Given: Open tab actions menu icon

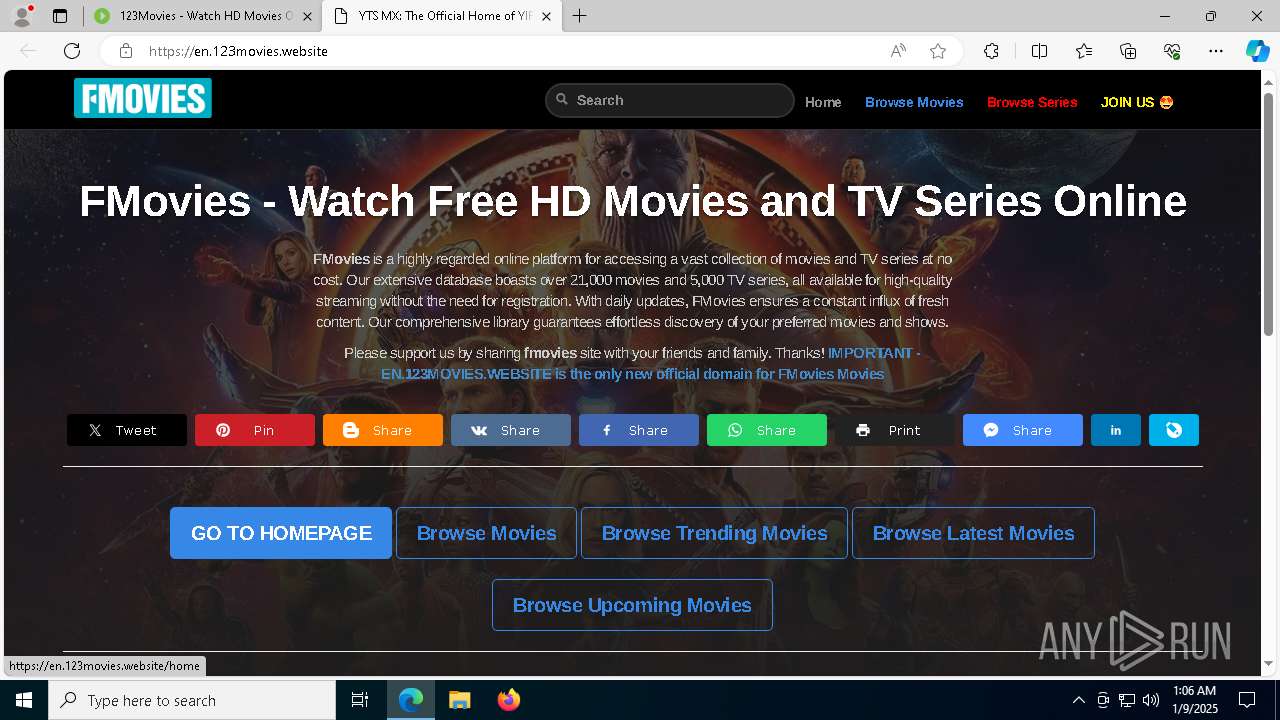Looking at the screenshot, I should (x=60, y=16).
